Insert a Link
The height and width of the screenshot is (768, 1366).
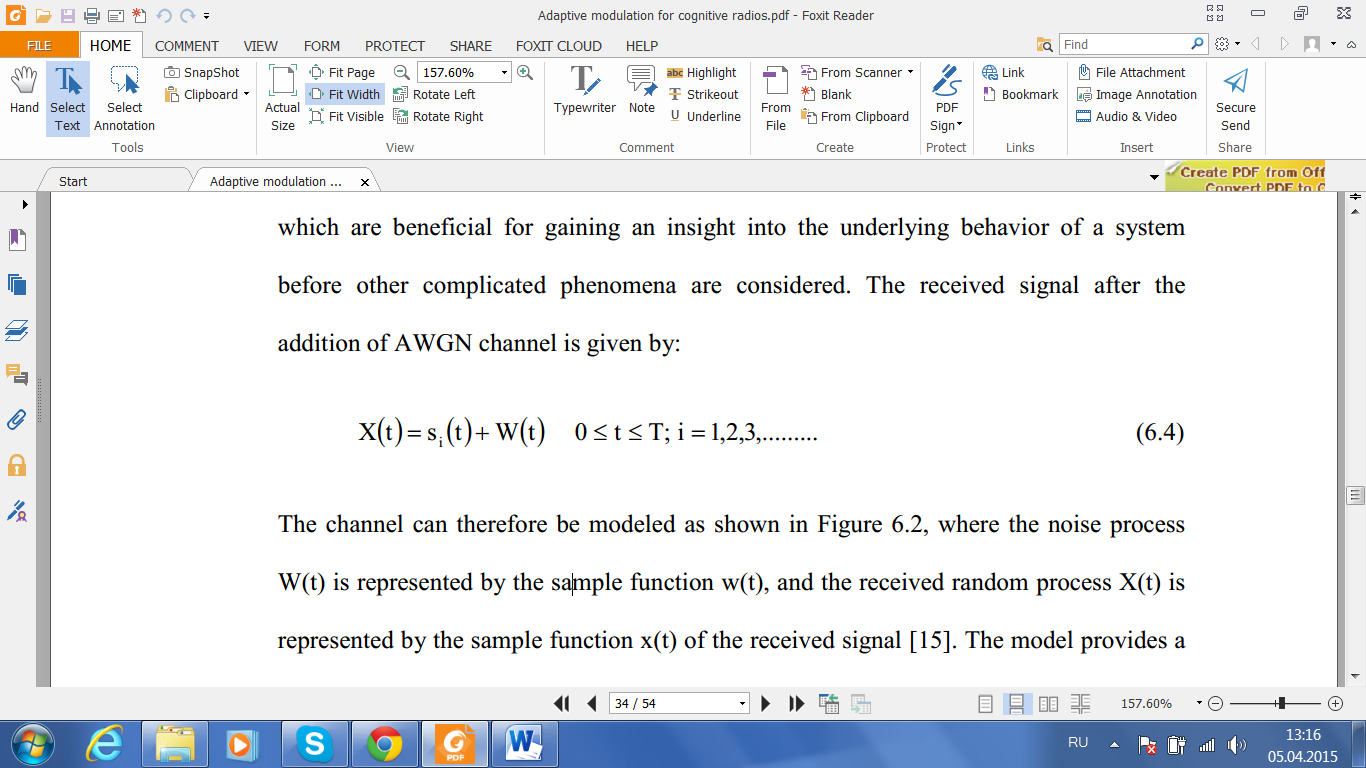coord(1003,72)
